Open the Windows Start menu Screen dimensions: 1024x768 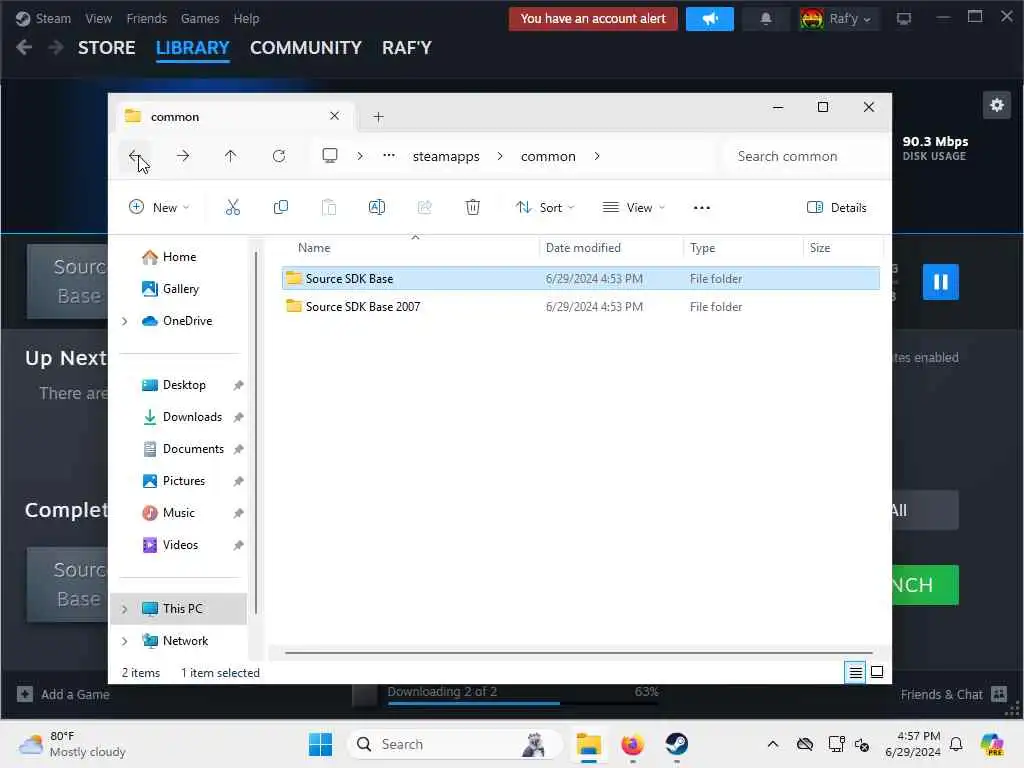coord(320,744)
